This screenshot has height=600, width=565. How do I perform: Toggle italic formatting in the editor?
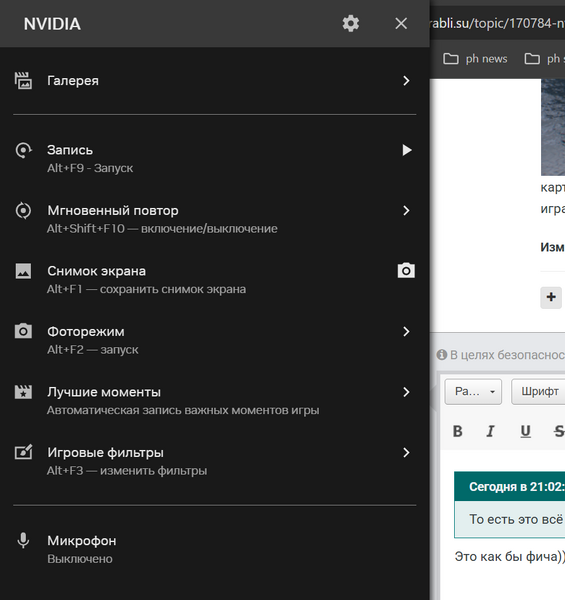click(490, 431)
